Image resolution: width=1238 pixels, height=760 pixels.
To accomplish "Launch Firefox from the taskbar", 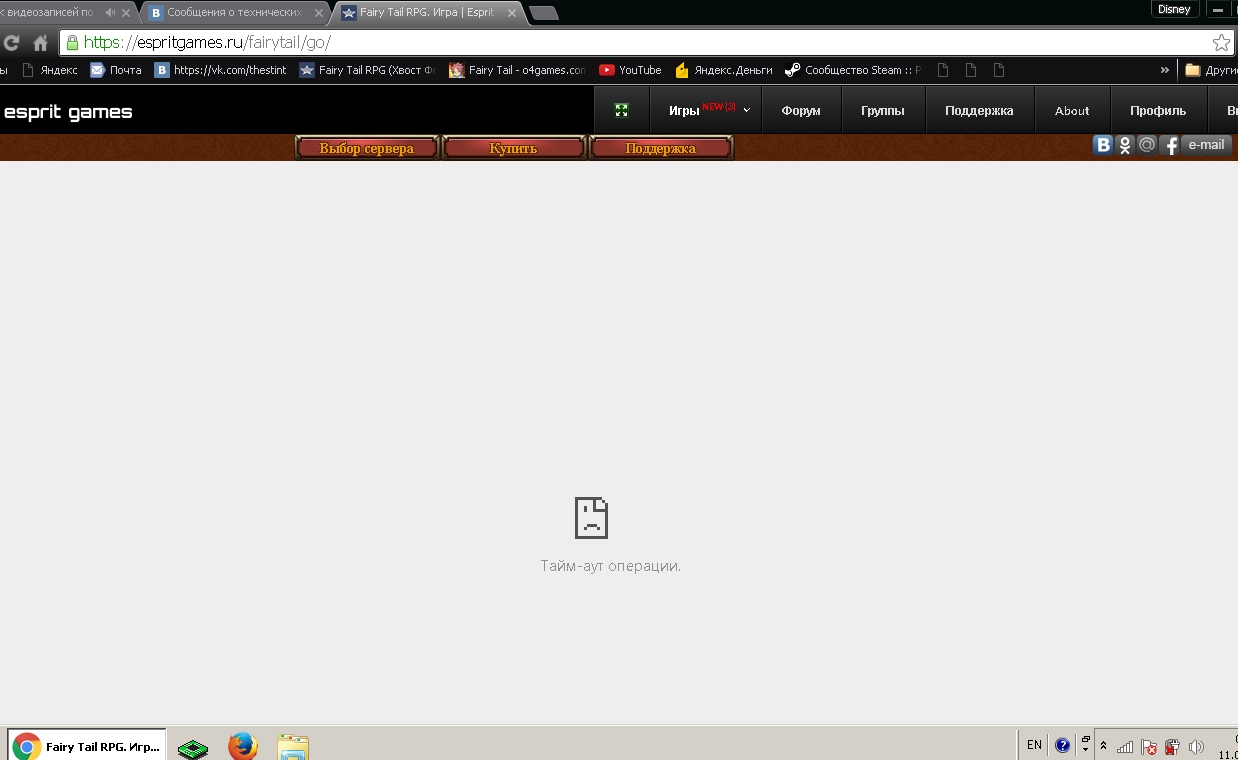I will tap(242, 746).
